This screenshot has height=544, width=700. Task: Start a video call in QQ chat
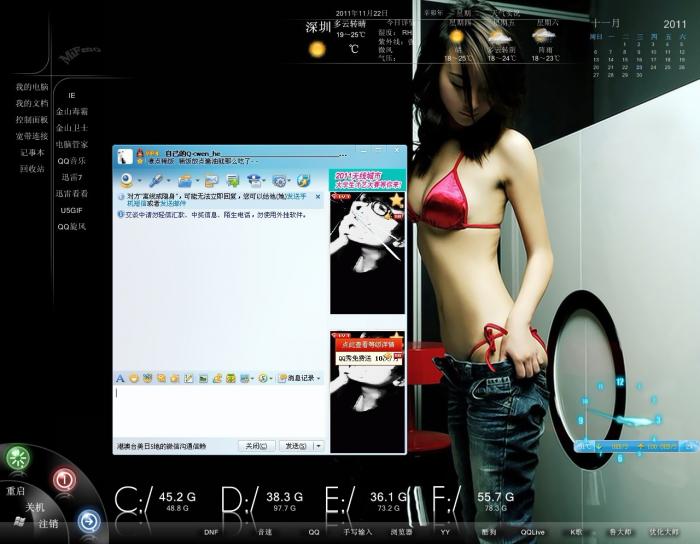click(x=127, y=180)
